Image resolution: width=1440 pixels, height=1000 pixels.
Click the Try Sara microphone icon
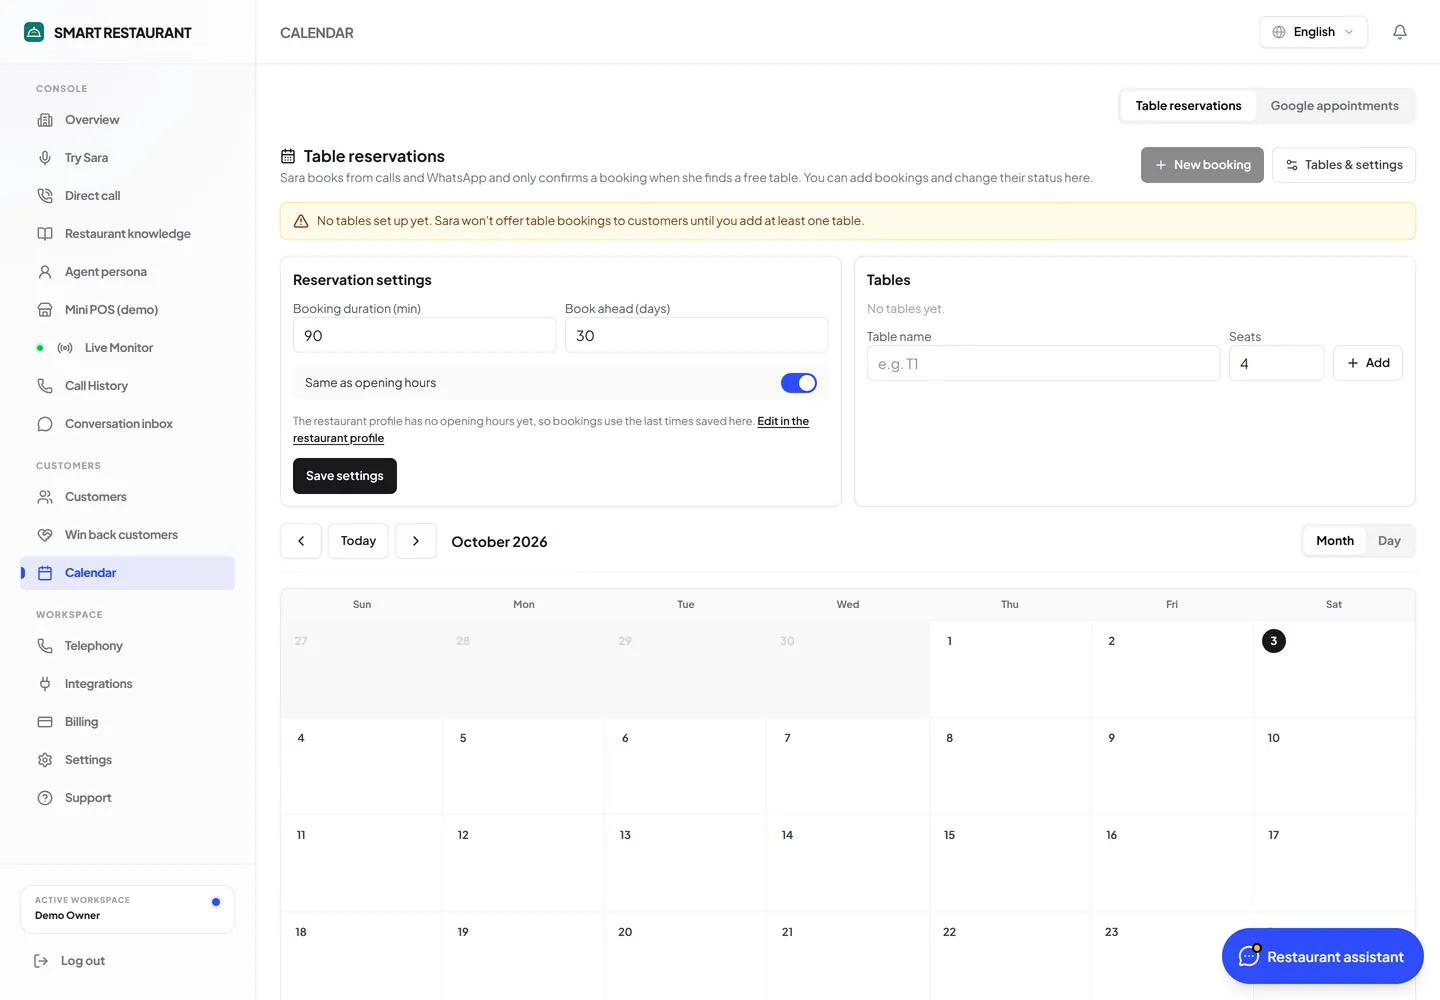[45, 158]
